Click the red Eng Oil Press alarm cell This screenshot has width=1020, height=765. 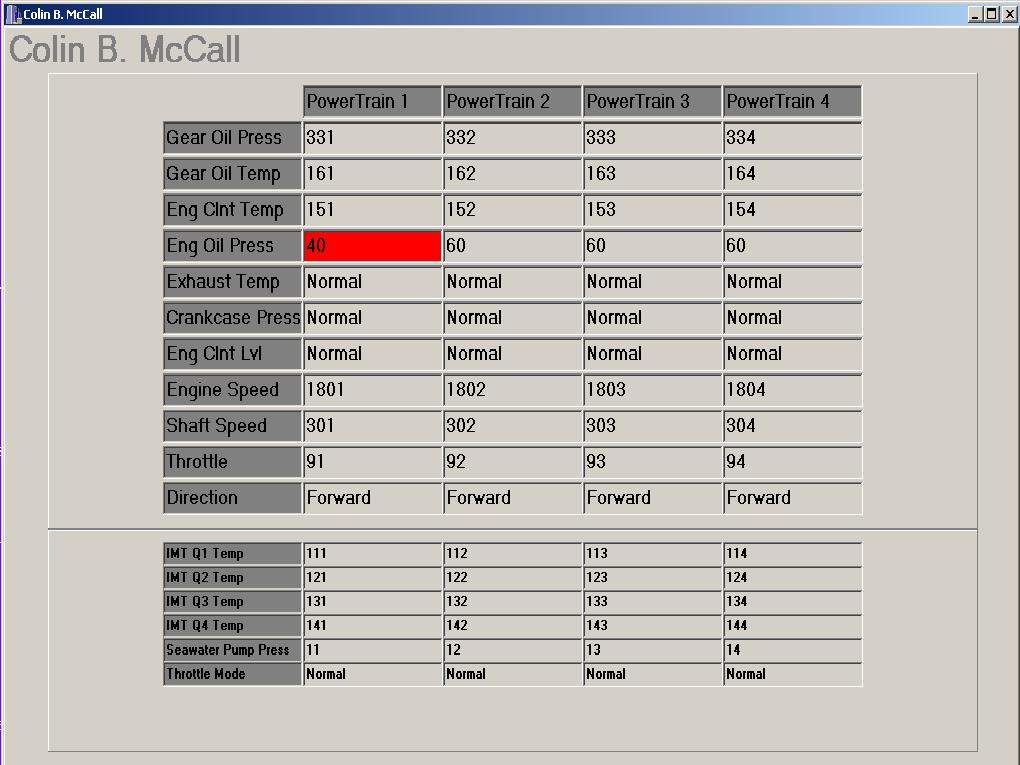pos(372,246)
